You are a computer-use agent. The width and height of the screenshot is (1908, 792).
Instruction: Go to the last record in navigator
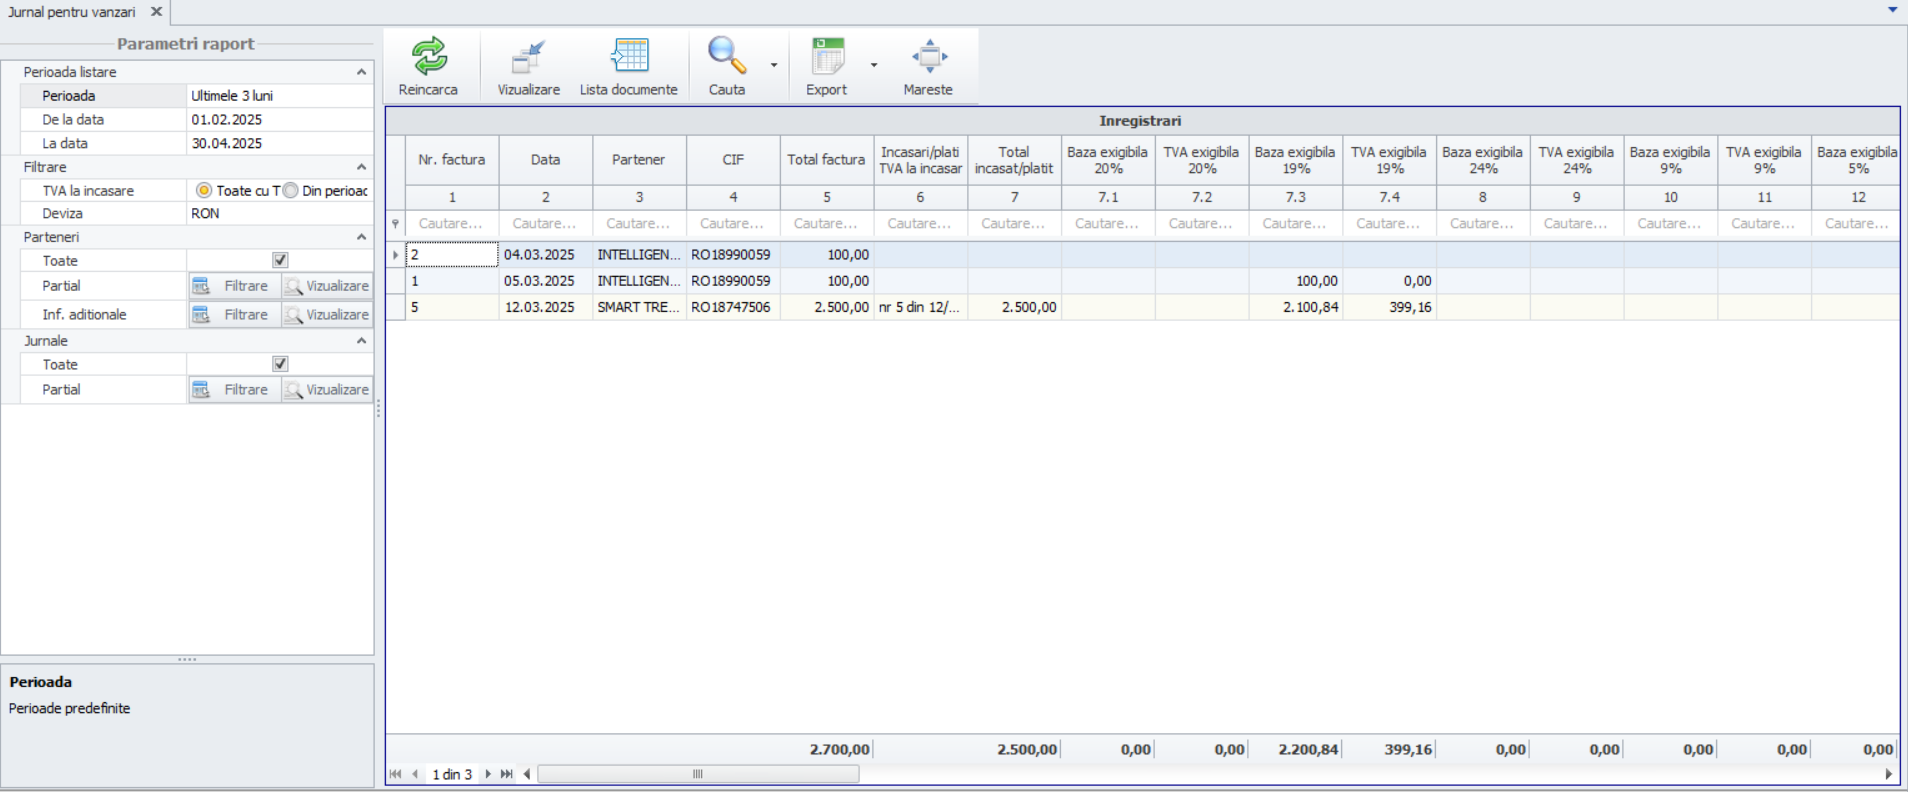[x=507, y=774]
